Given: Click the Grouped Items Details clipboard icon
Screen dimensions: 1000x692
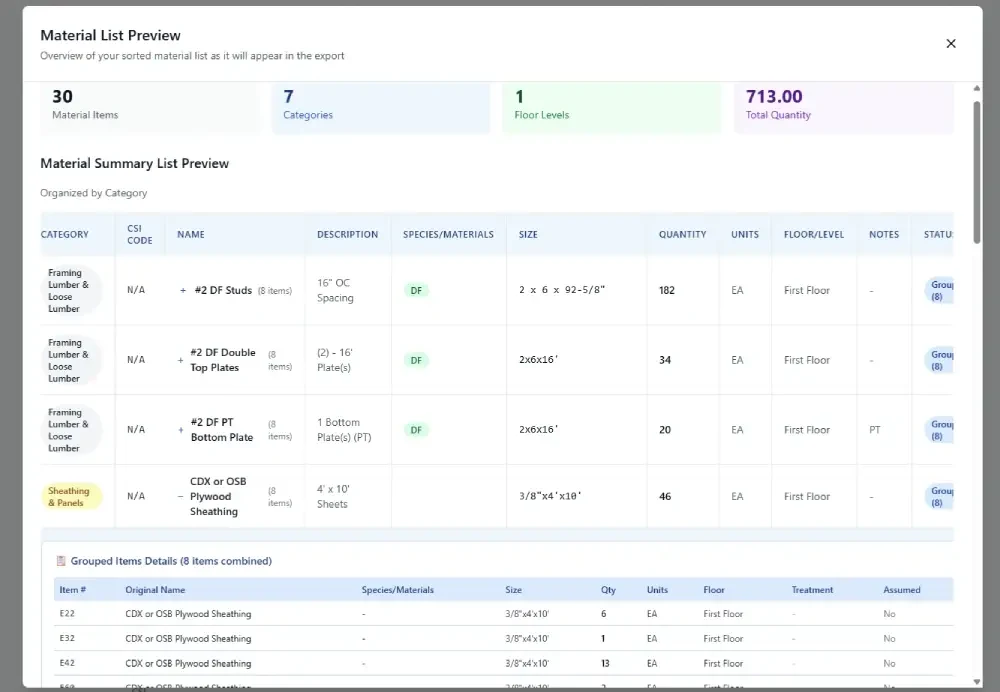Looking at the screenshot, I should (61, 561).
